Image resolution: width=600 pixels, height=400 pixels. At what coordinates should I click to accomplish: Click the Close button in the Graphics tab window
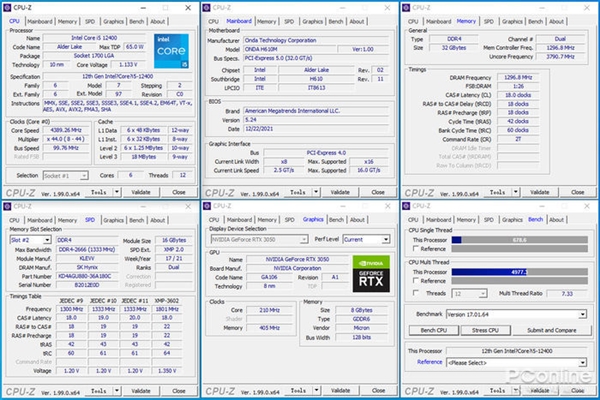pos(378,390)
